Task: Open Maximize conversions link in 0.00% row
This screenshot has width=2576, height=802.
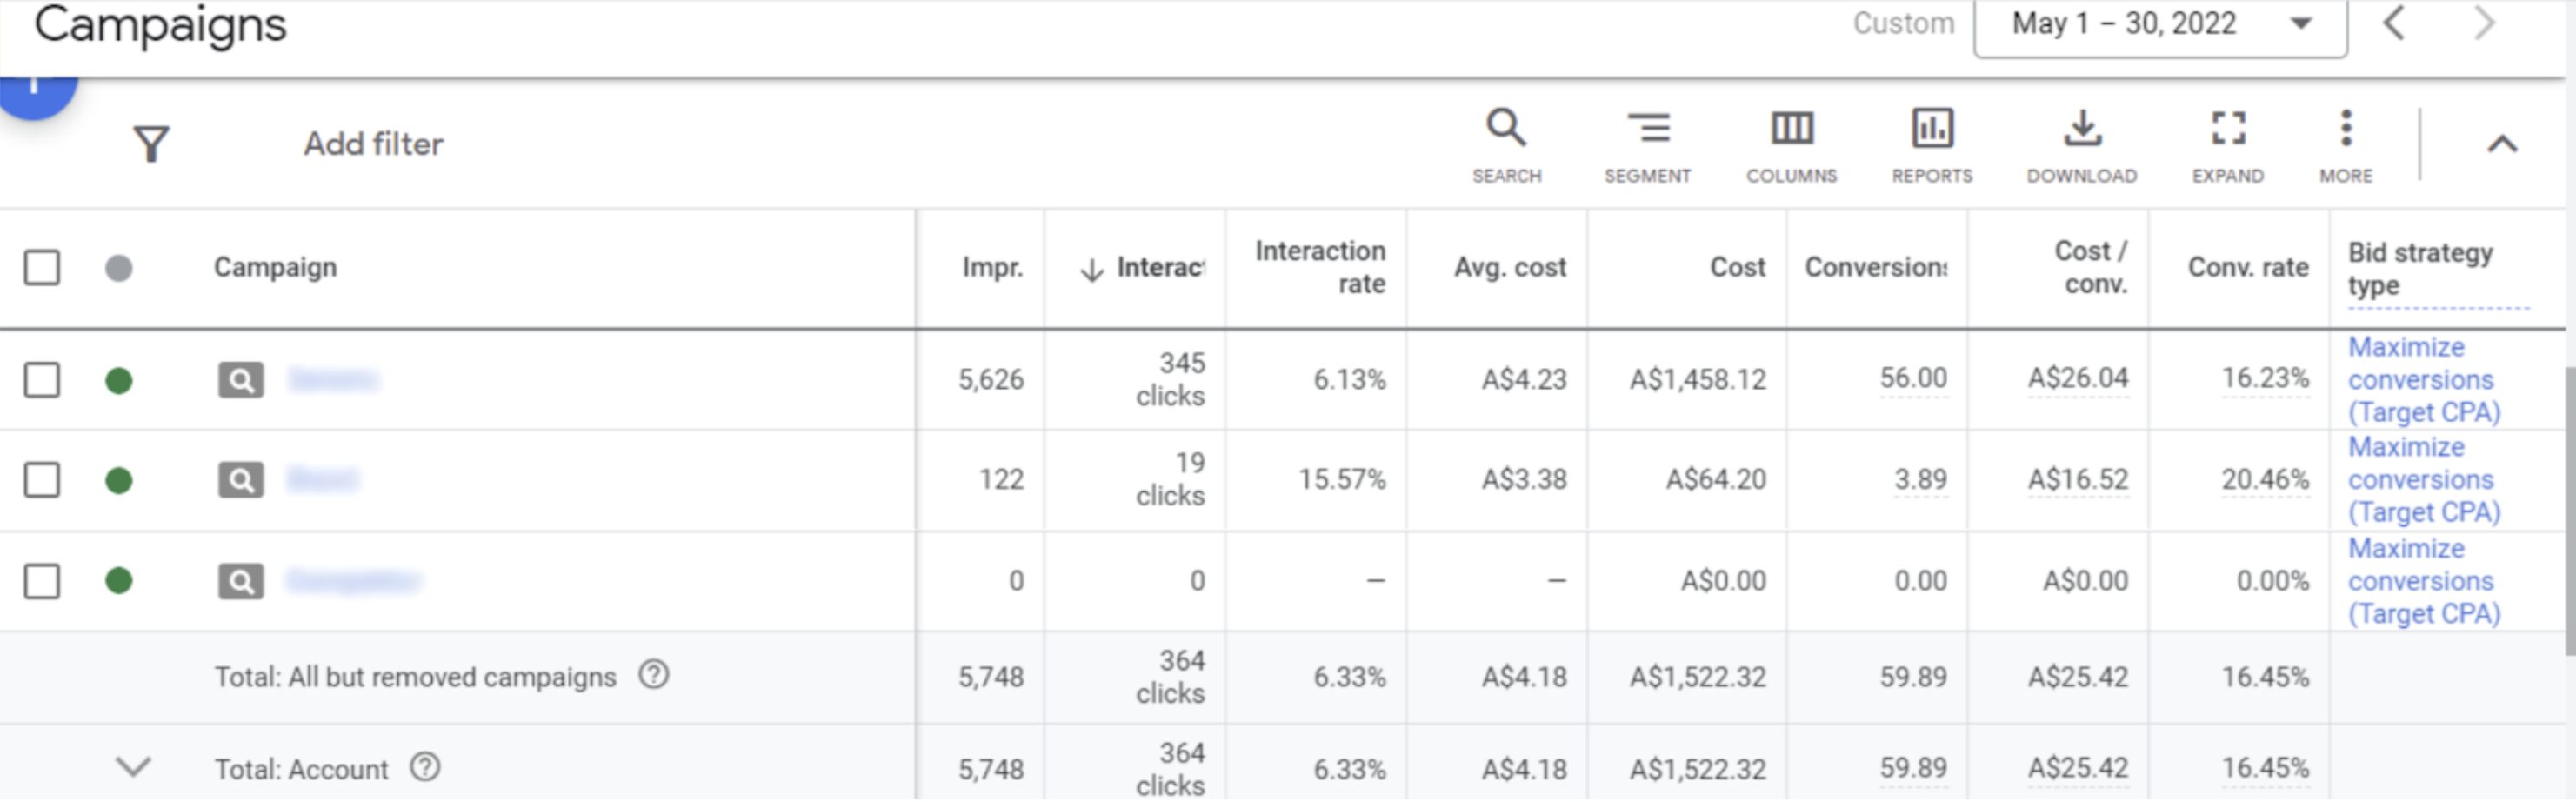Action: pyautogui.click(x=2424, y=581)
